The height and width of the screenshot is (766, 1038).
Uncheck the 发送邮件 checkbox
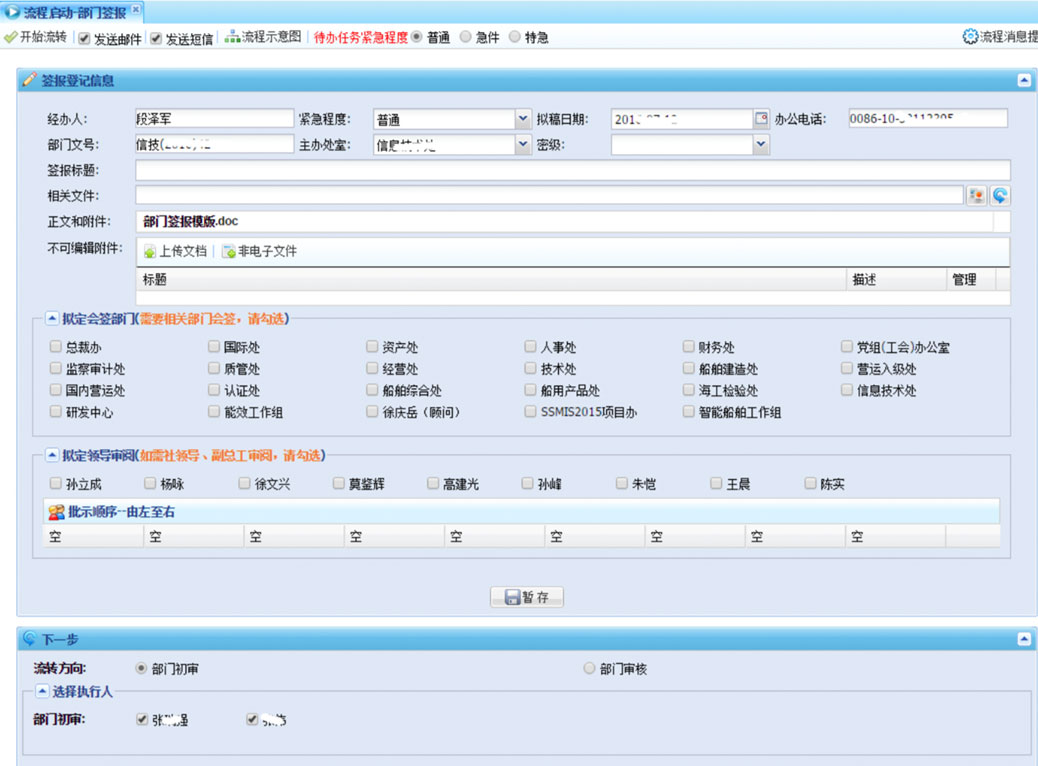tap(82, 37)
